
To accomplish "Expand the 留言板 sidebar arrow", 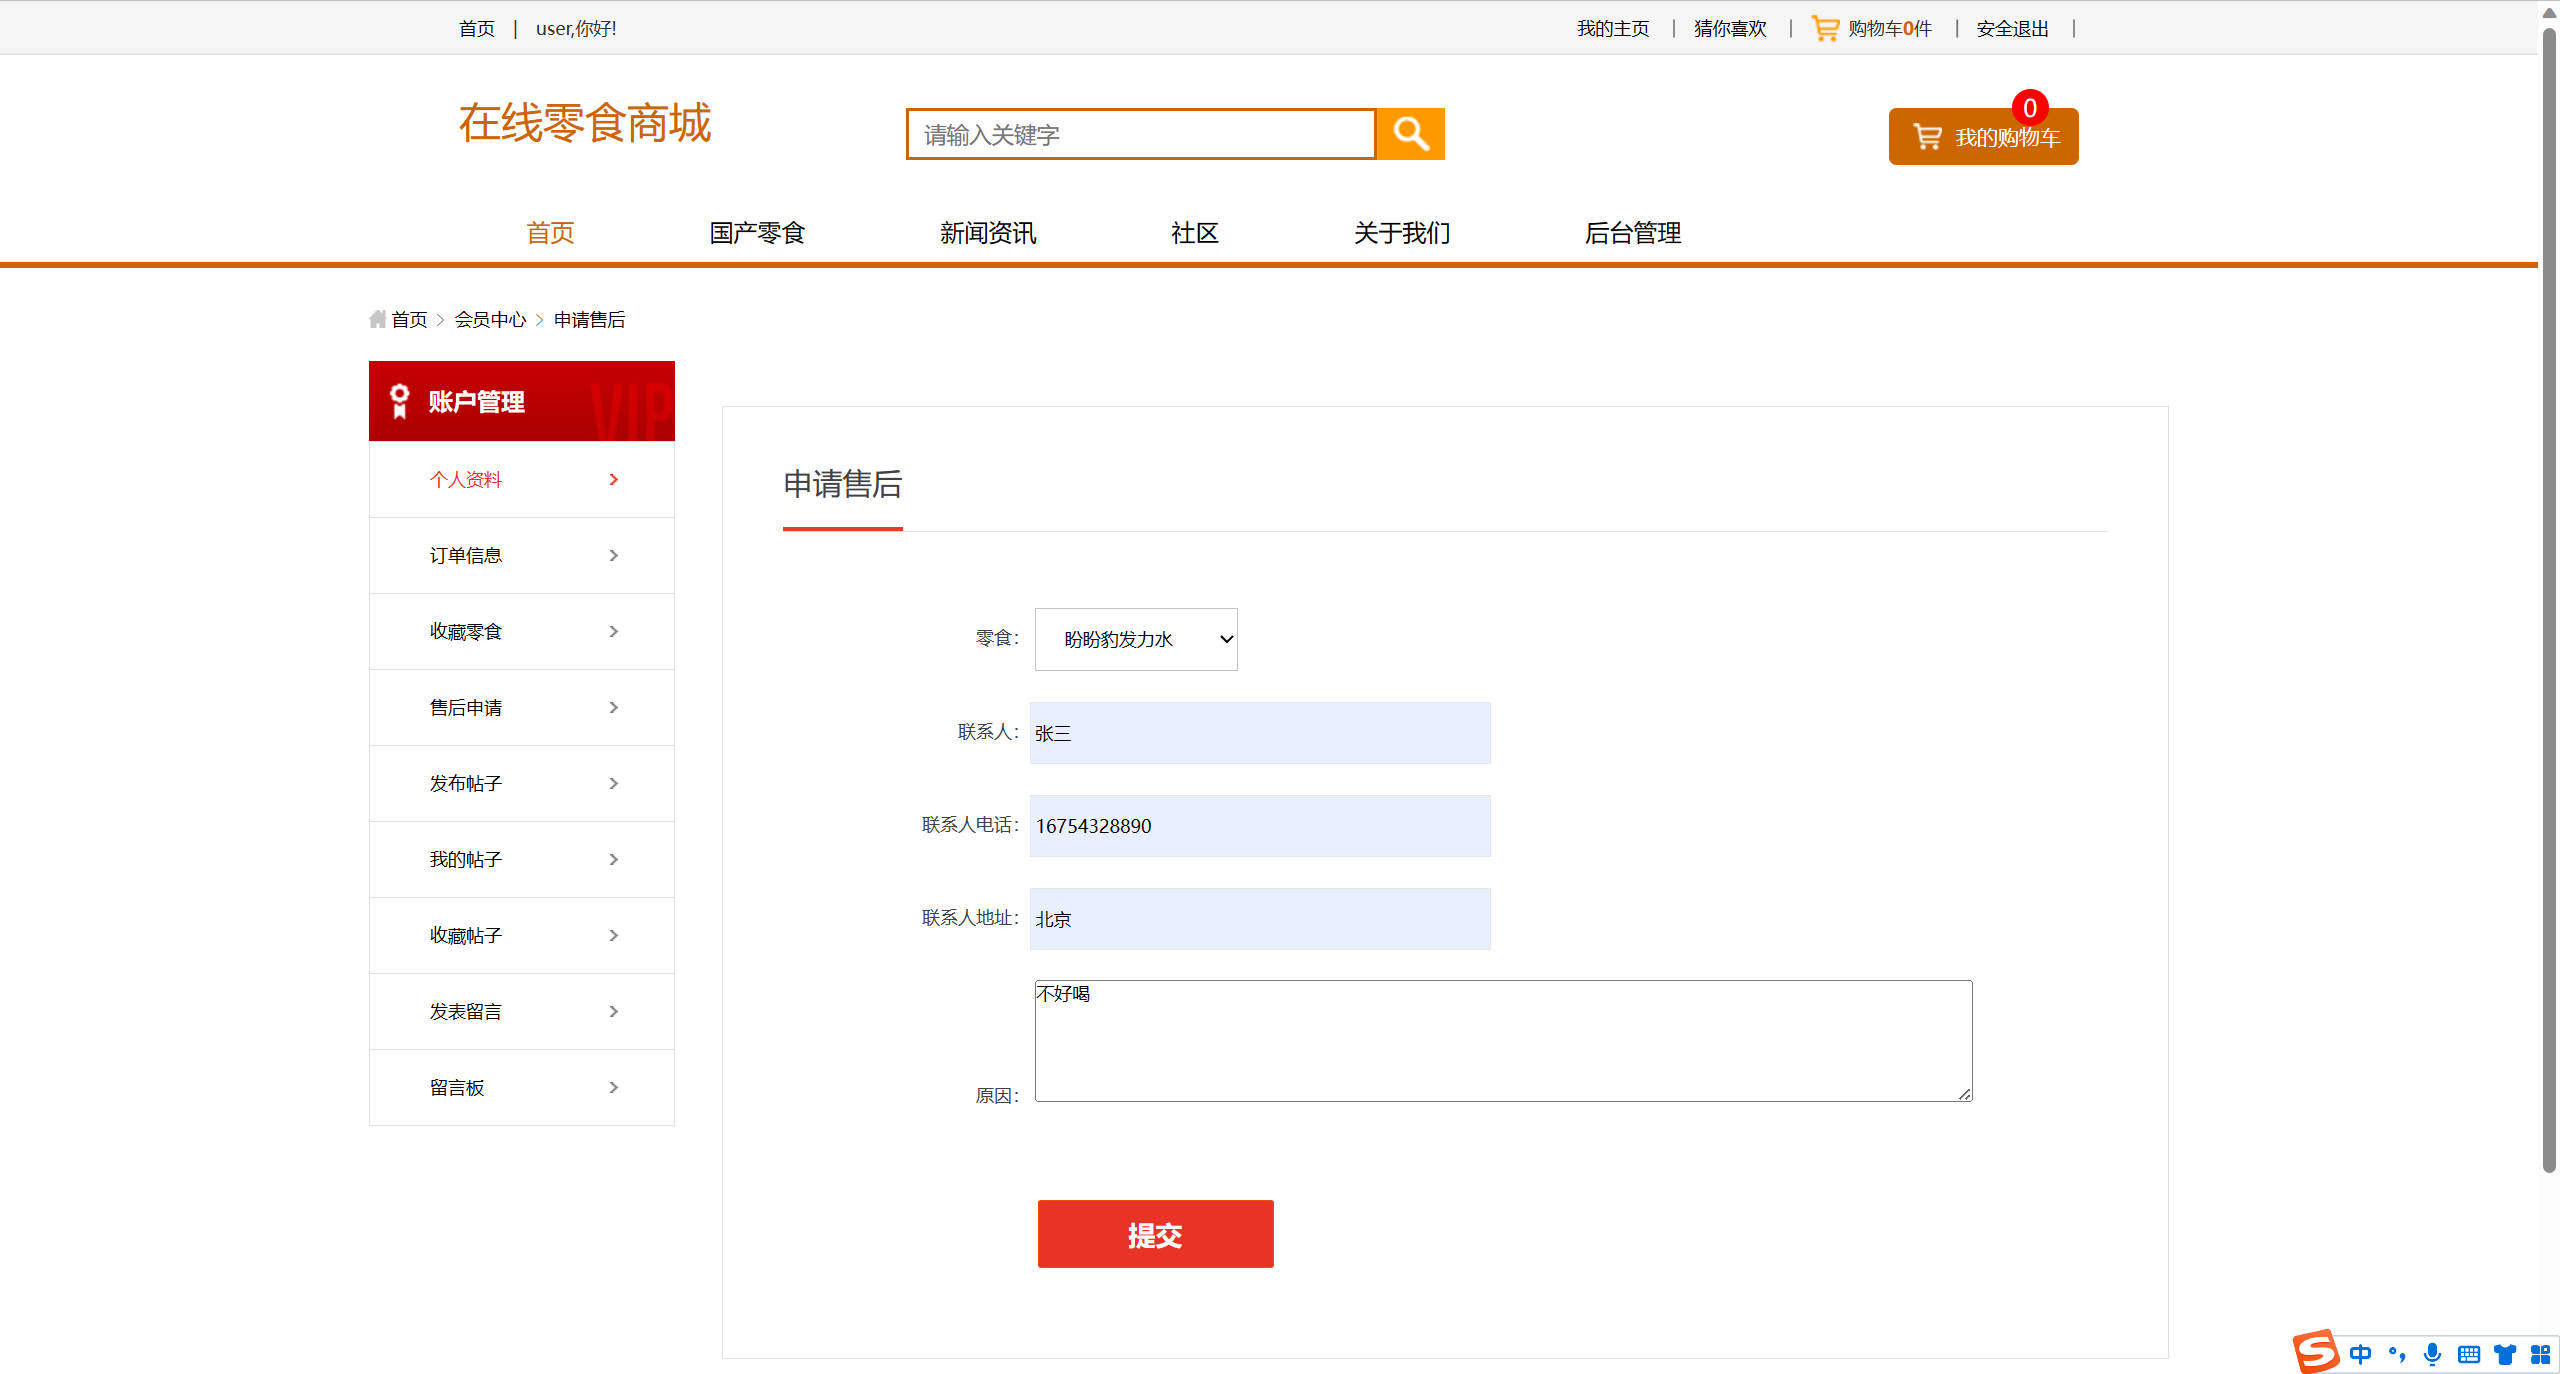I will pyautogui.click(x=613, y=1087).
